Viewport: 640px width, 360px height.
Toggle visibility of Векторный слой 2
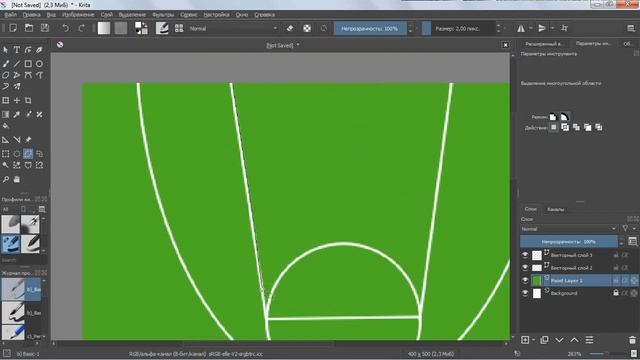pyautogui.click(x=525, y=268)
